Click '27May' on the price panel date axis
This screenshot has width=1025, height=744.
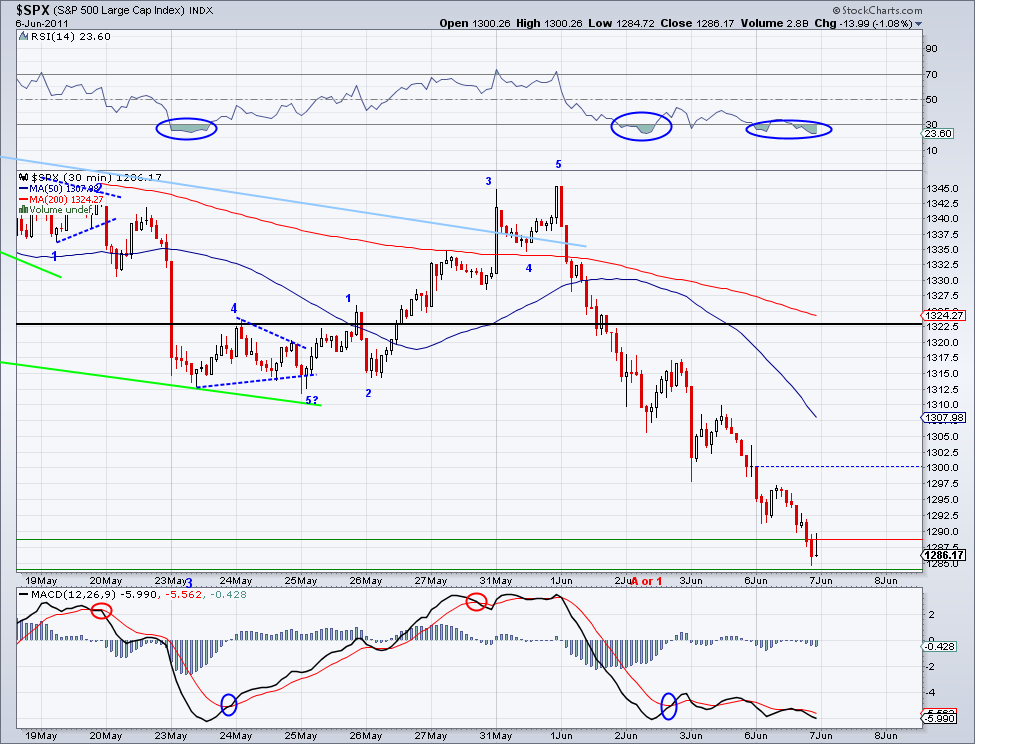click(x=431, y=581)
